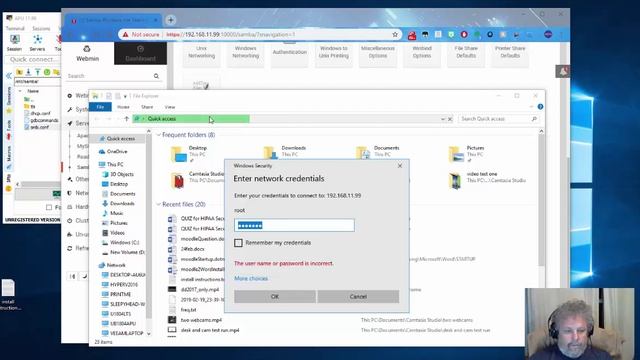Select two webcams.mp4 recent file
640x360 pixels.
[201, 320]
